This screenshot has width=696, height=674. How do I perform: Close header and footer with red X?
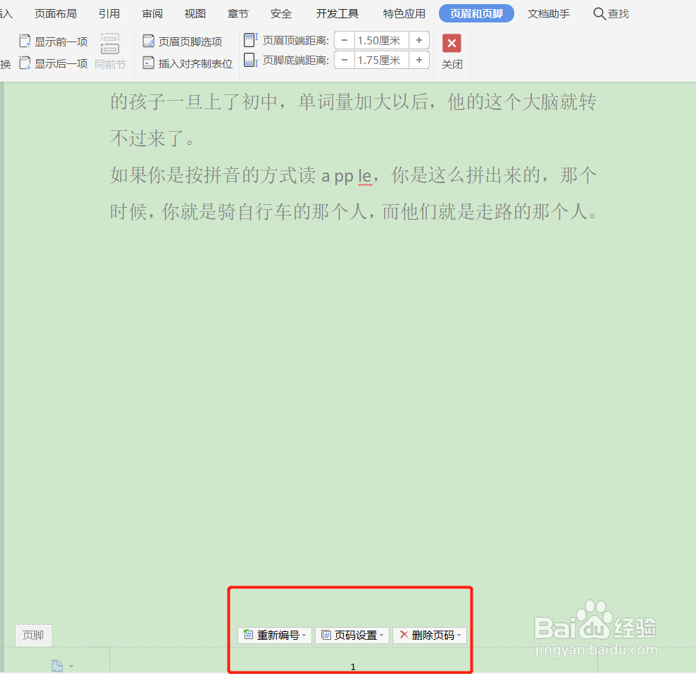(x=451, y=43)
